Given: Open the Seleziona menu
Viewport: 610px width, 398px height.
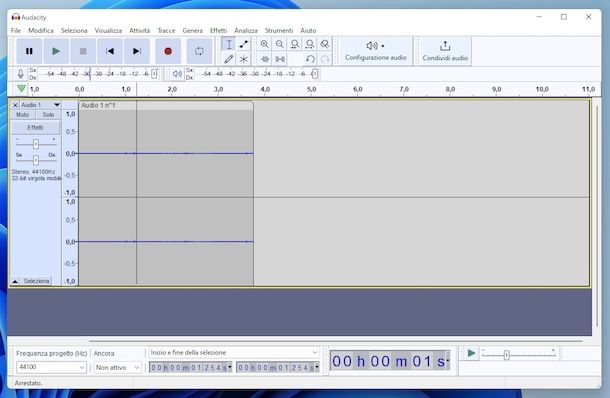Looking at the screenshot, I should (x=74, y=30).
